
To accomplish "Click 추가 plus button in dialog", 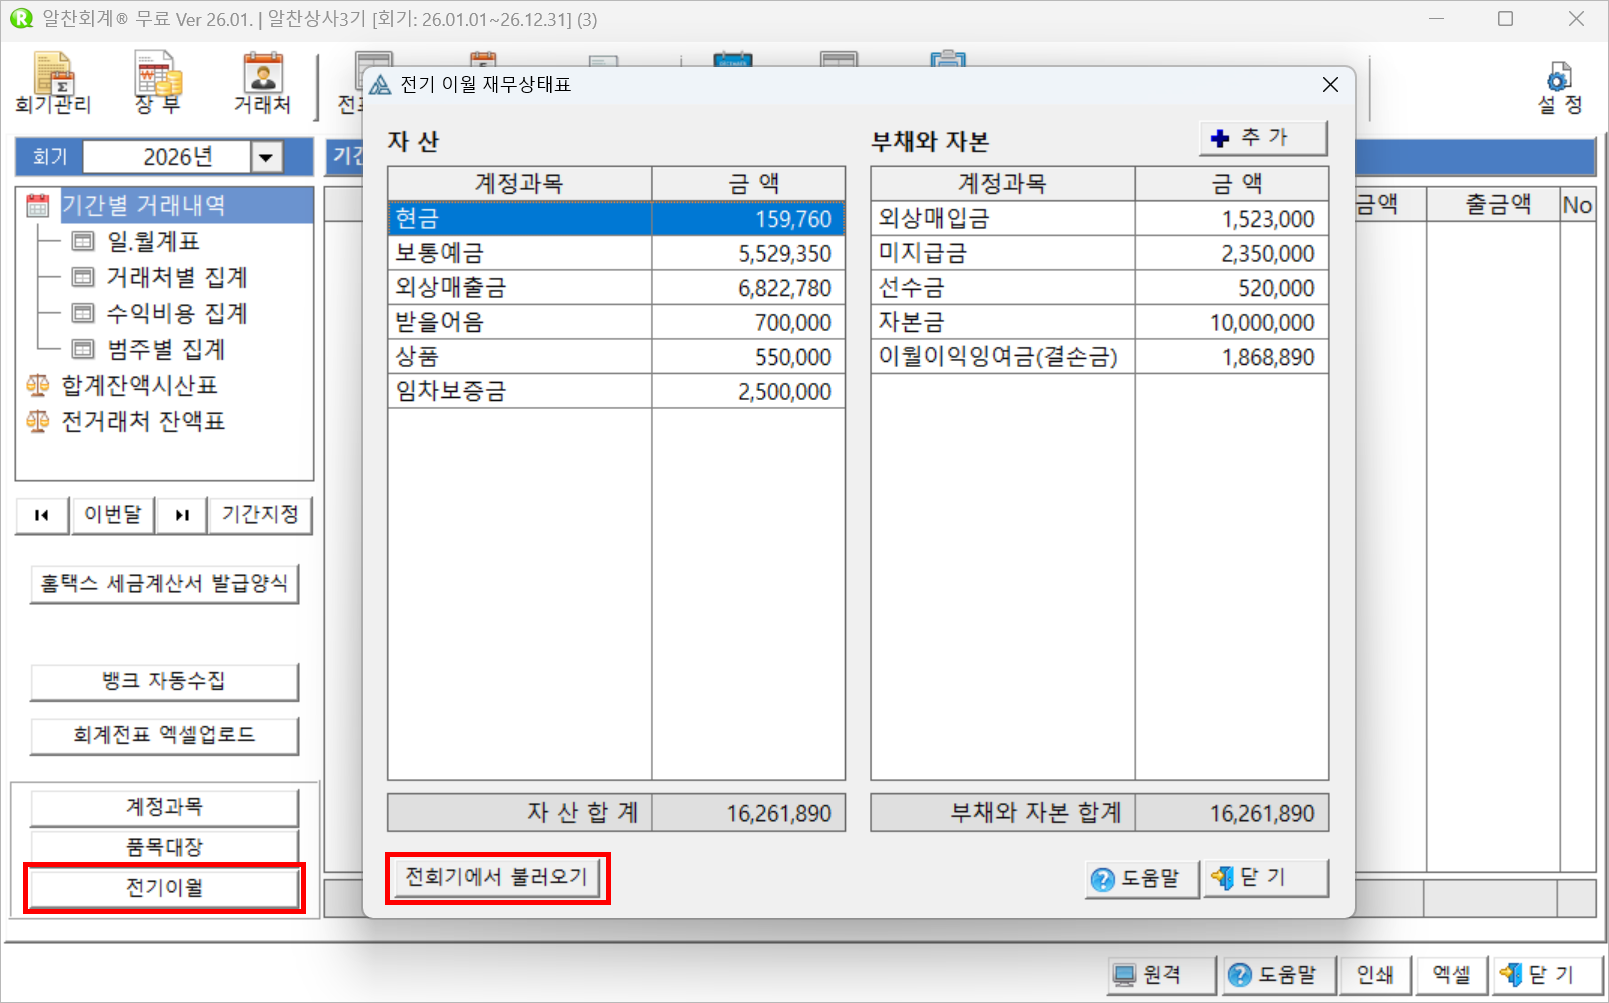I will (1263, 138).
